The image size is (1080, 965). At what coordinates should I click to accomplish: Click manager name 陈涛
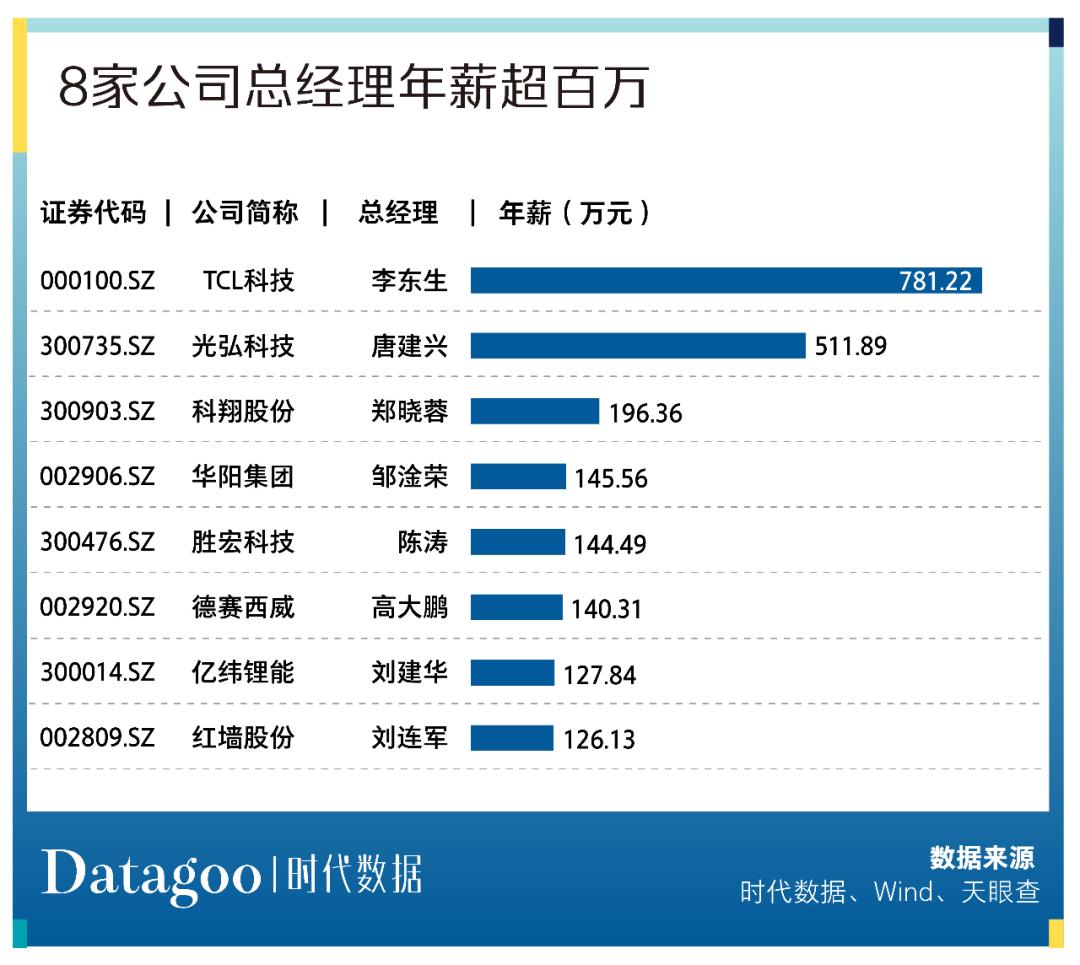tap(423, 542)
